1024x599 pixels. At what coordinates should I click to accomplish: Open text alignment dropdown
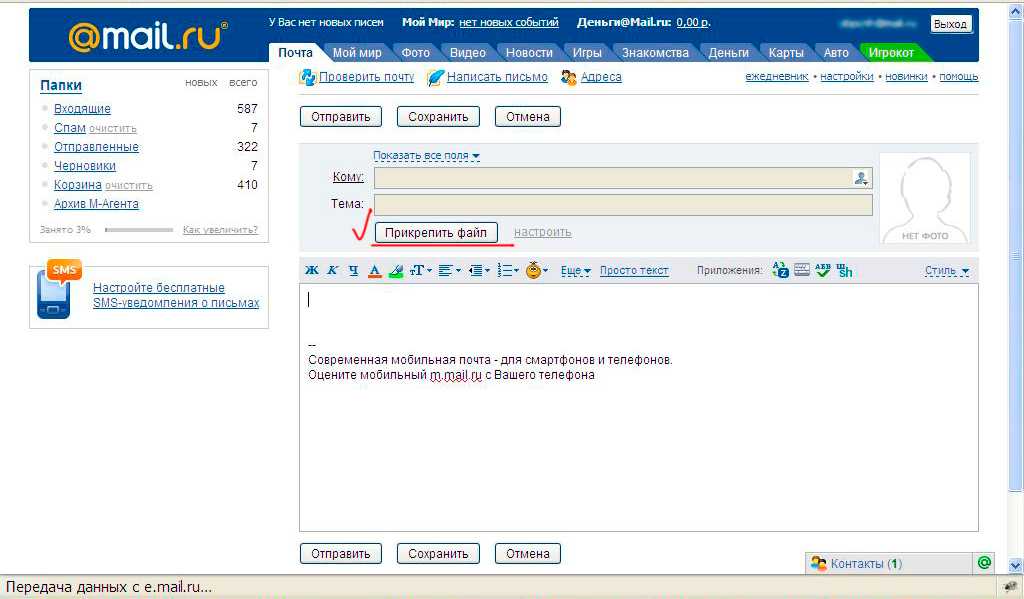pos(449,270)
